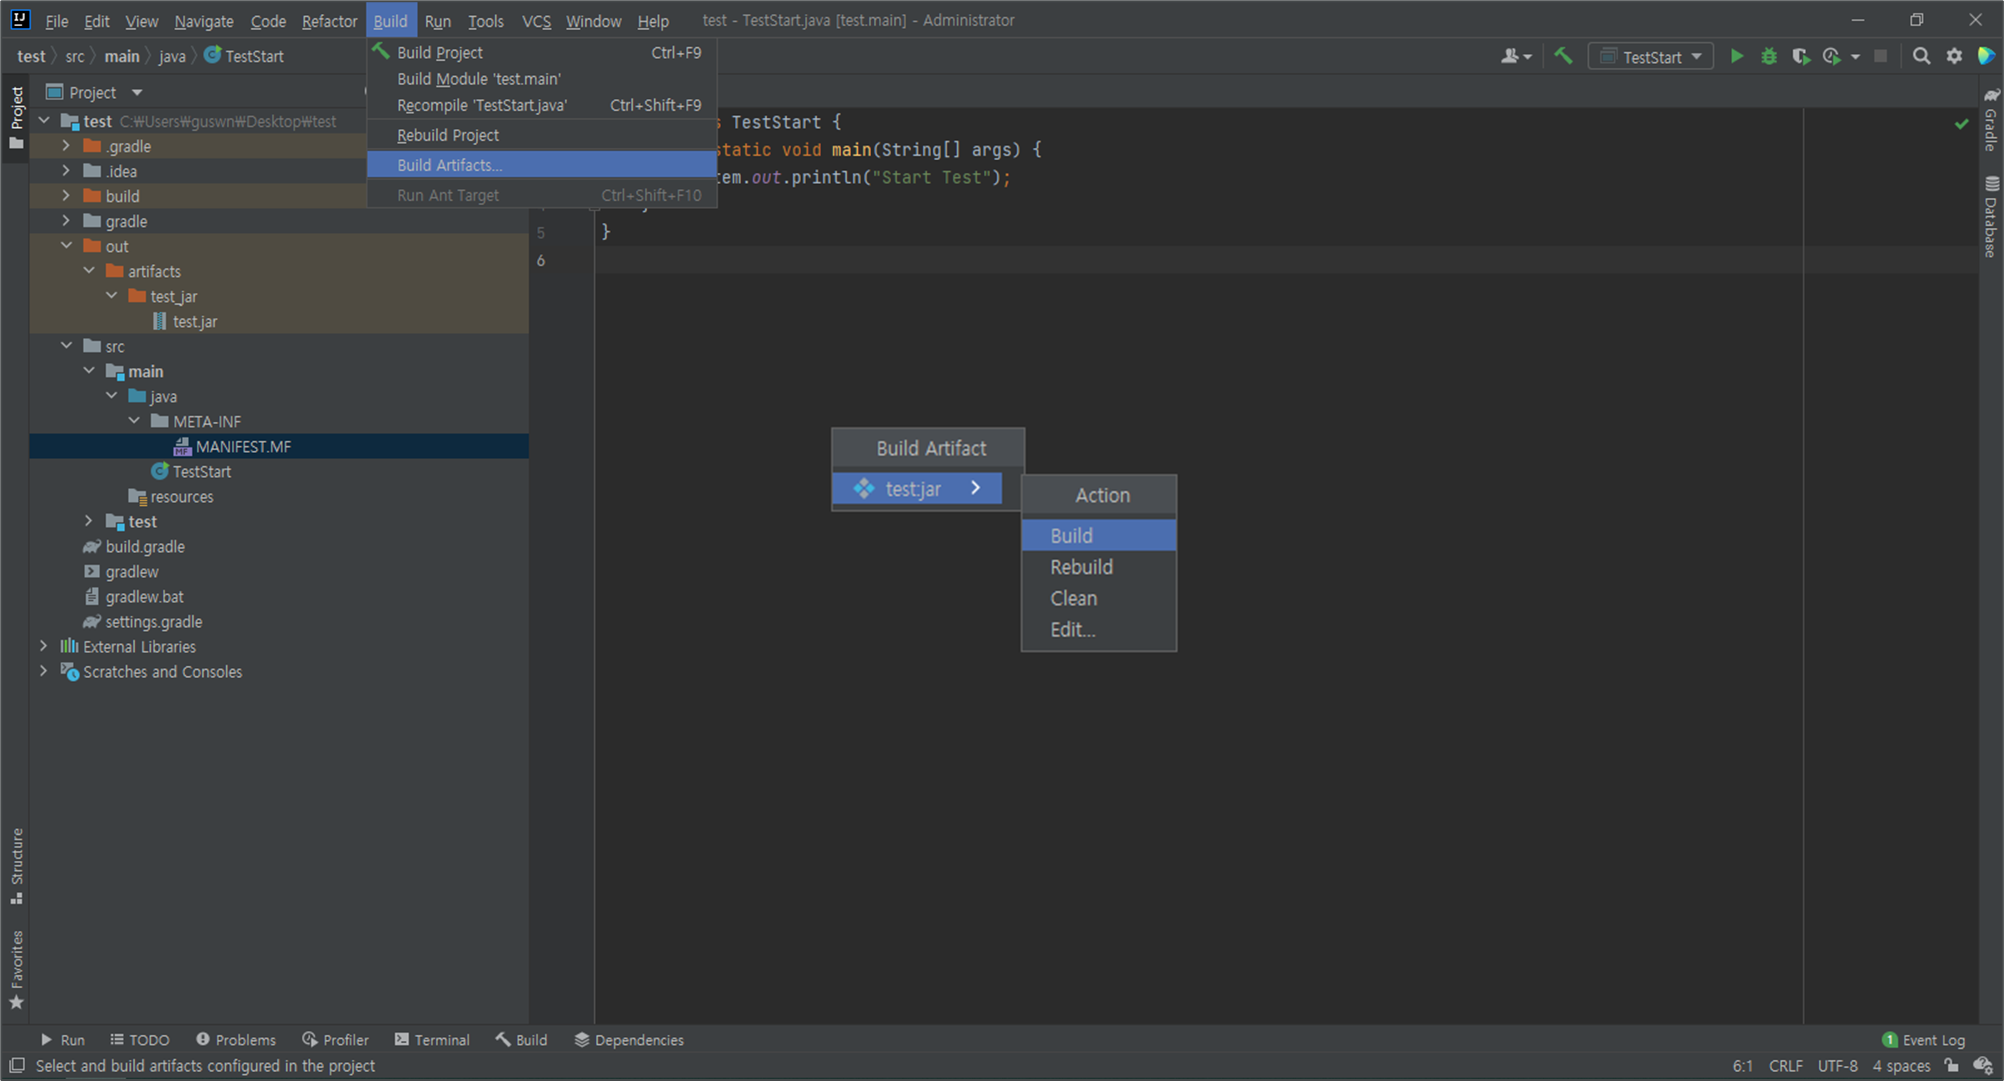This screenshot has height=1081, width=2004.
Task: Select settings.gradle file in tree
Action: point(153,621)
